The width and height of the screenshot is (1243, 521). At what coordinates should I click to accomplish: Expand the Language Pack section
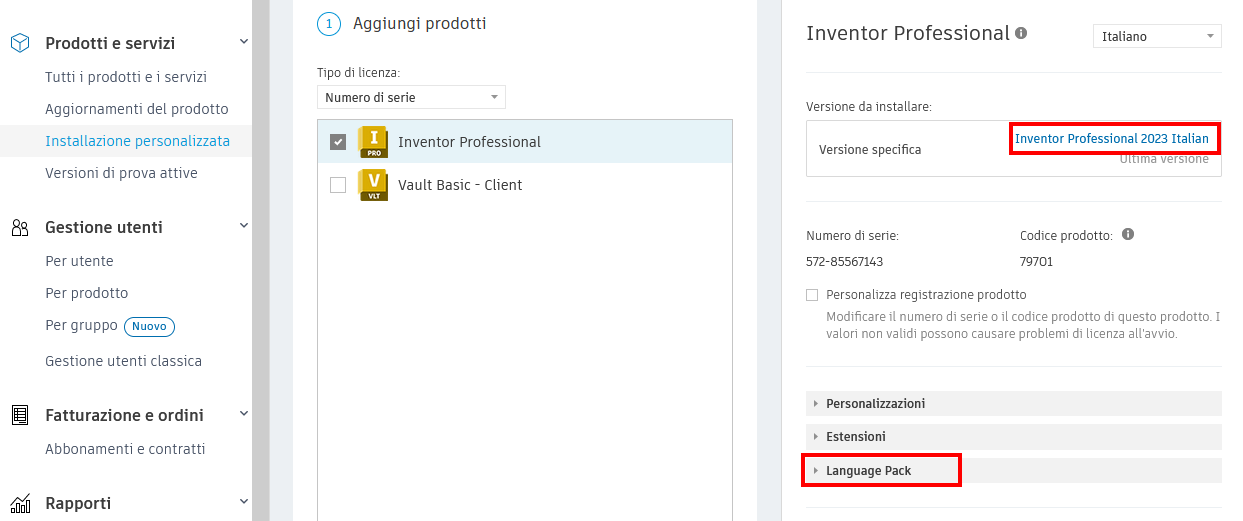tap(868, 470)
